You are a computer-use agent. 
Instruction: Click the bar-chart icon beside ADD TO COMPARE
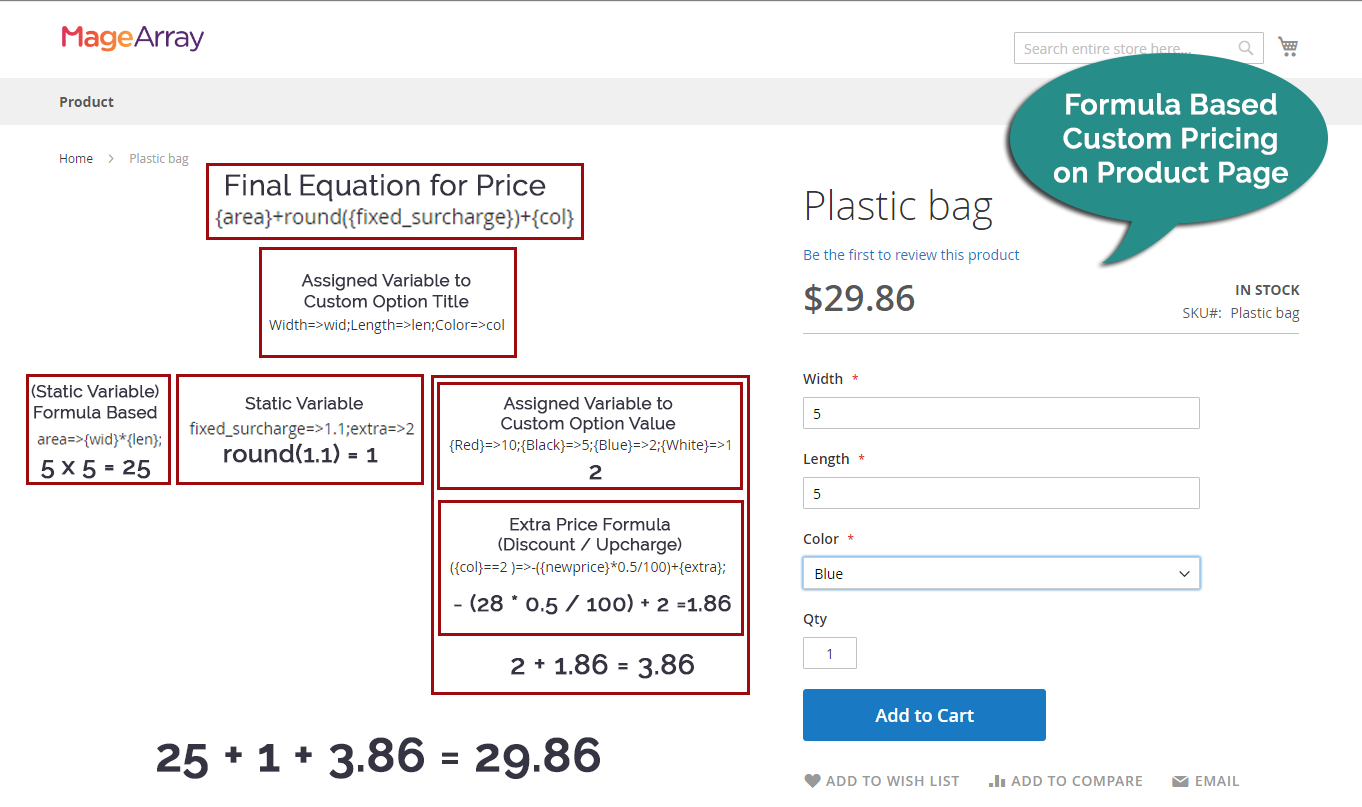(995, 781)
